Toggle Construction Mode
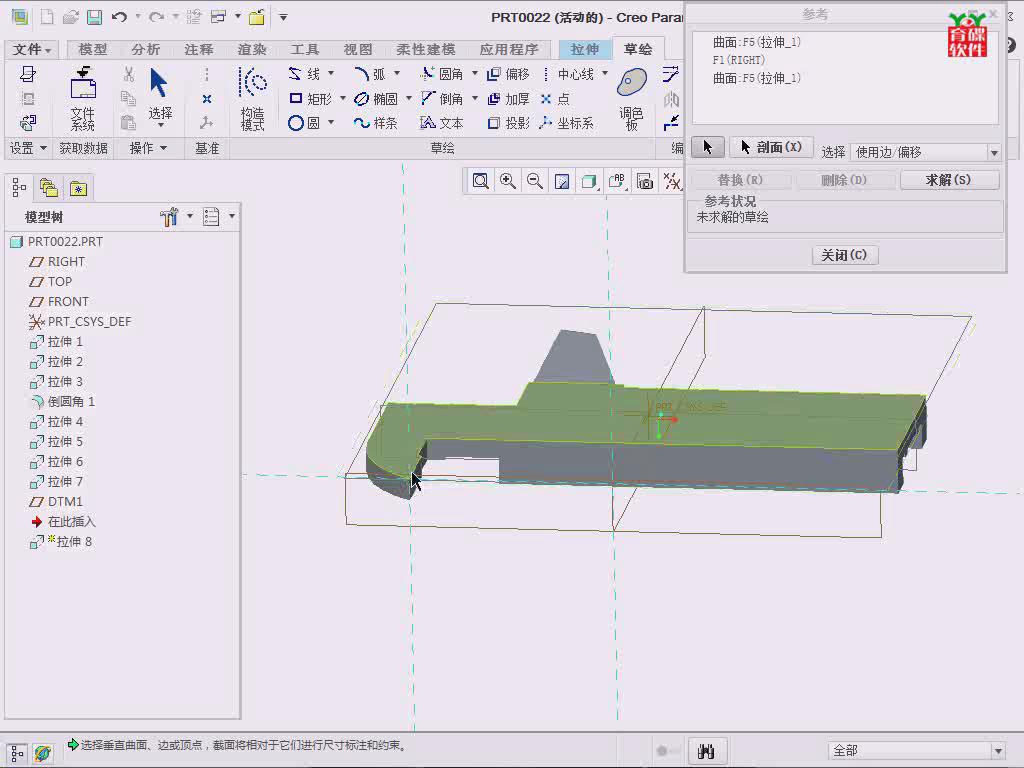Image resolution: width=1024 pixels, height=768 pixels. pos(252,98)
